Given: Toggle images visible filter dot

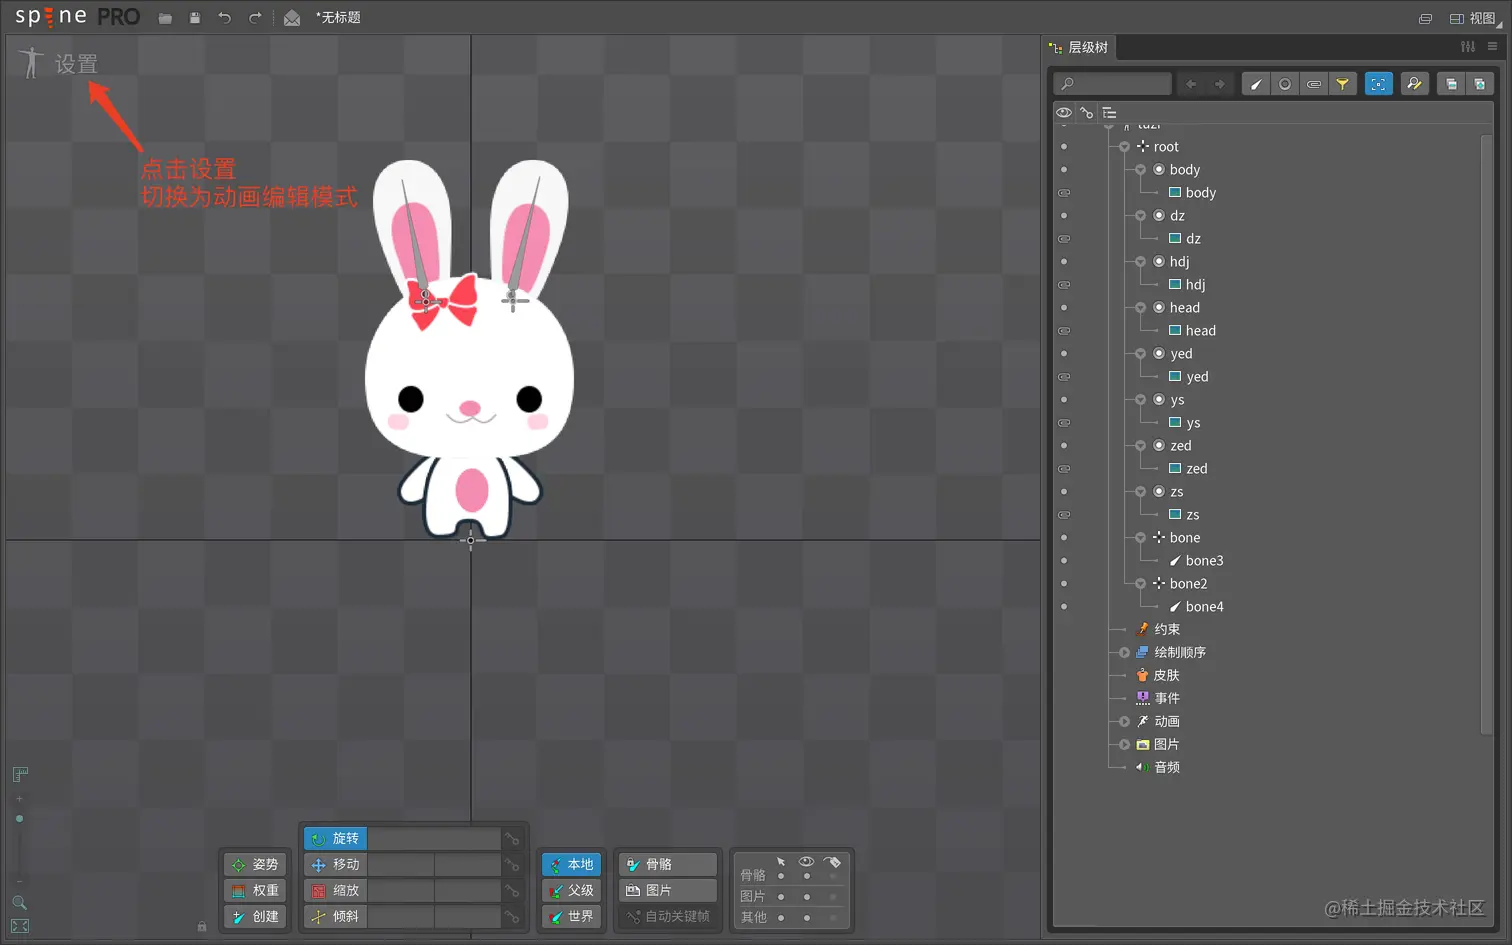Looking at the screenshot, I should 807,896.
